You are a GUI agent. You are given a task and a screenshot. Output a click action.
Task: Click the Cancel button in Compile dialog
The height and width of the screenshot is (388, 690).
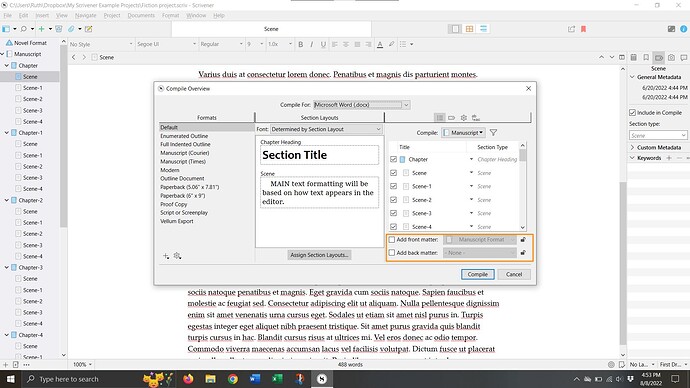(x=514, y=275)
